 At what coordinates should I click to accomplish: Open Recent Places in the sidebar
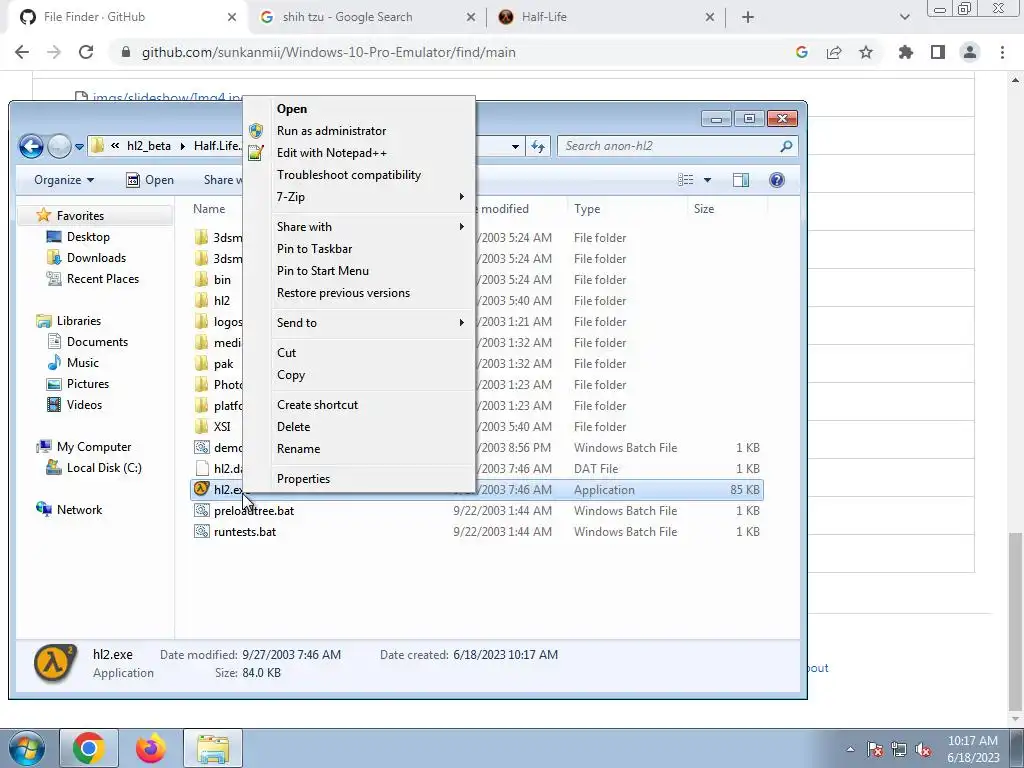tap(93, 279)
